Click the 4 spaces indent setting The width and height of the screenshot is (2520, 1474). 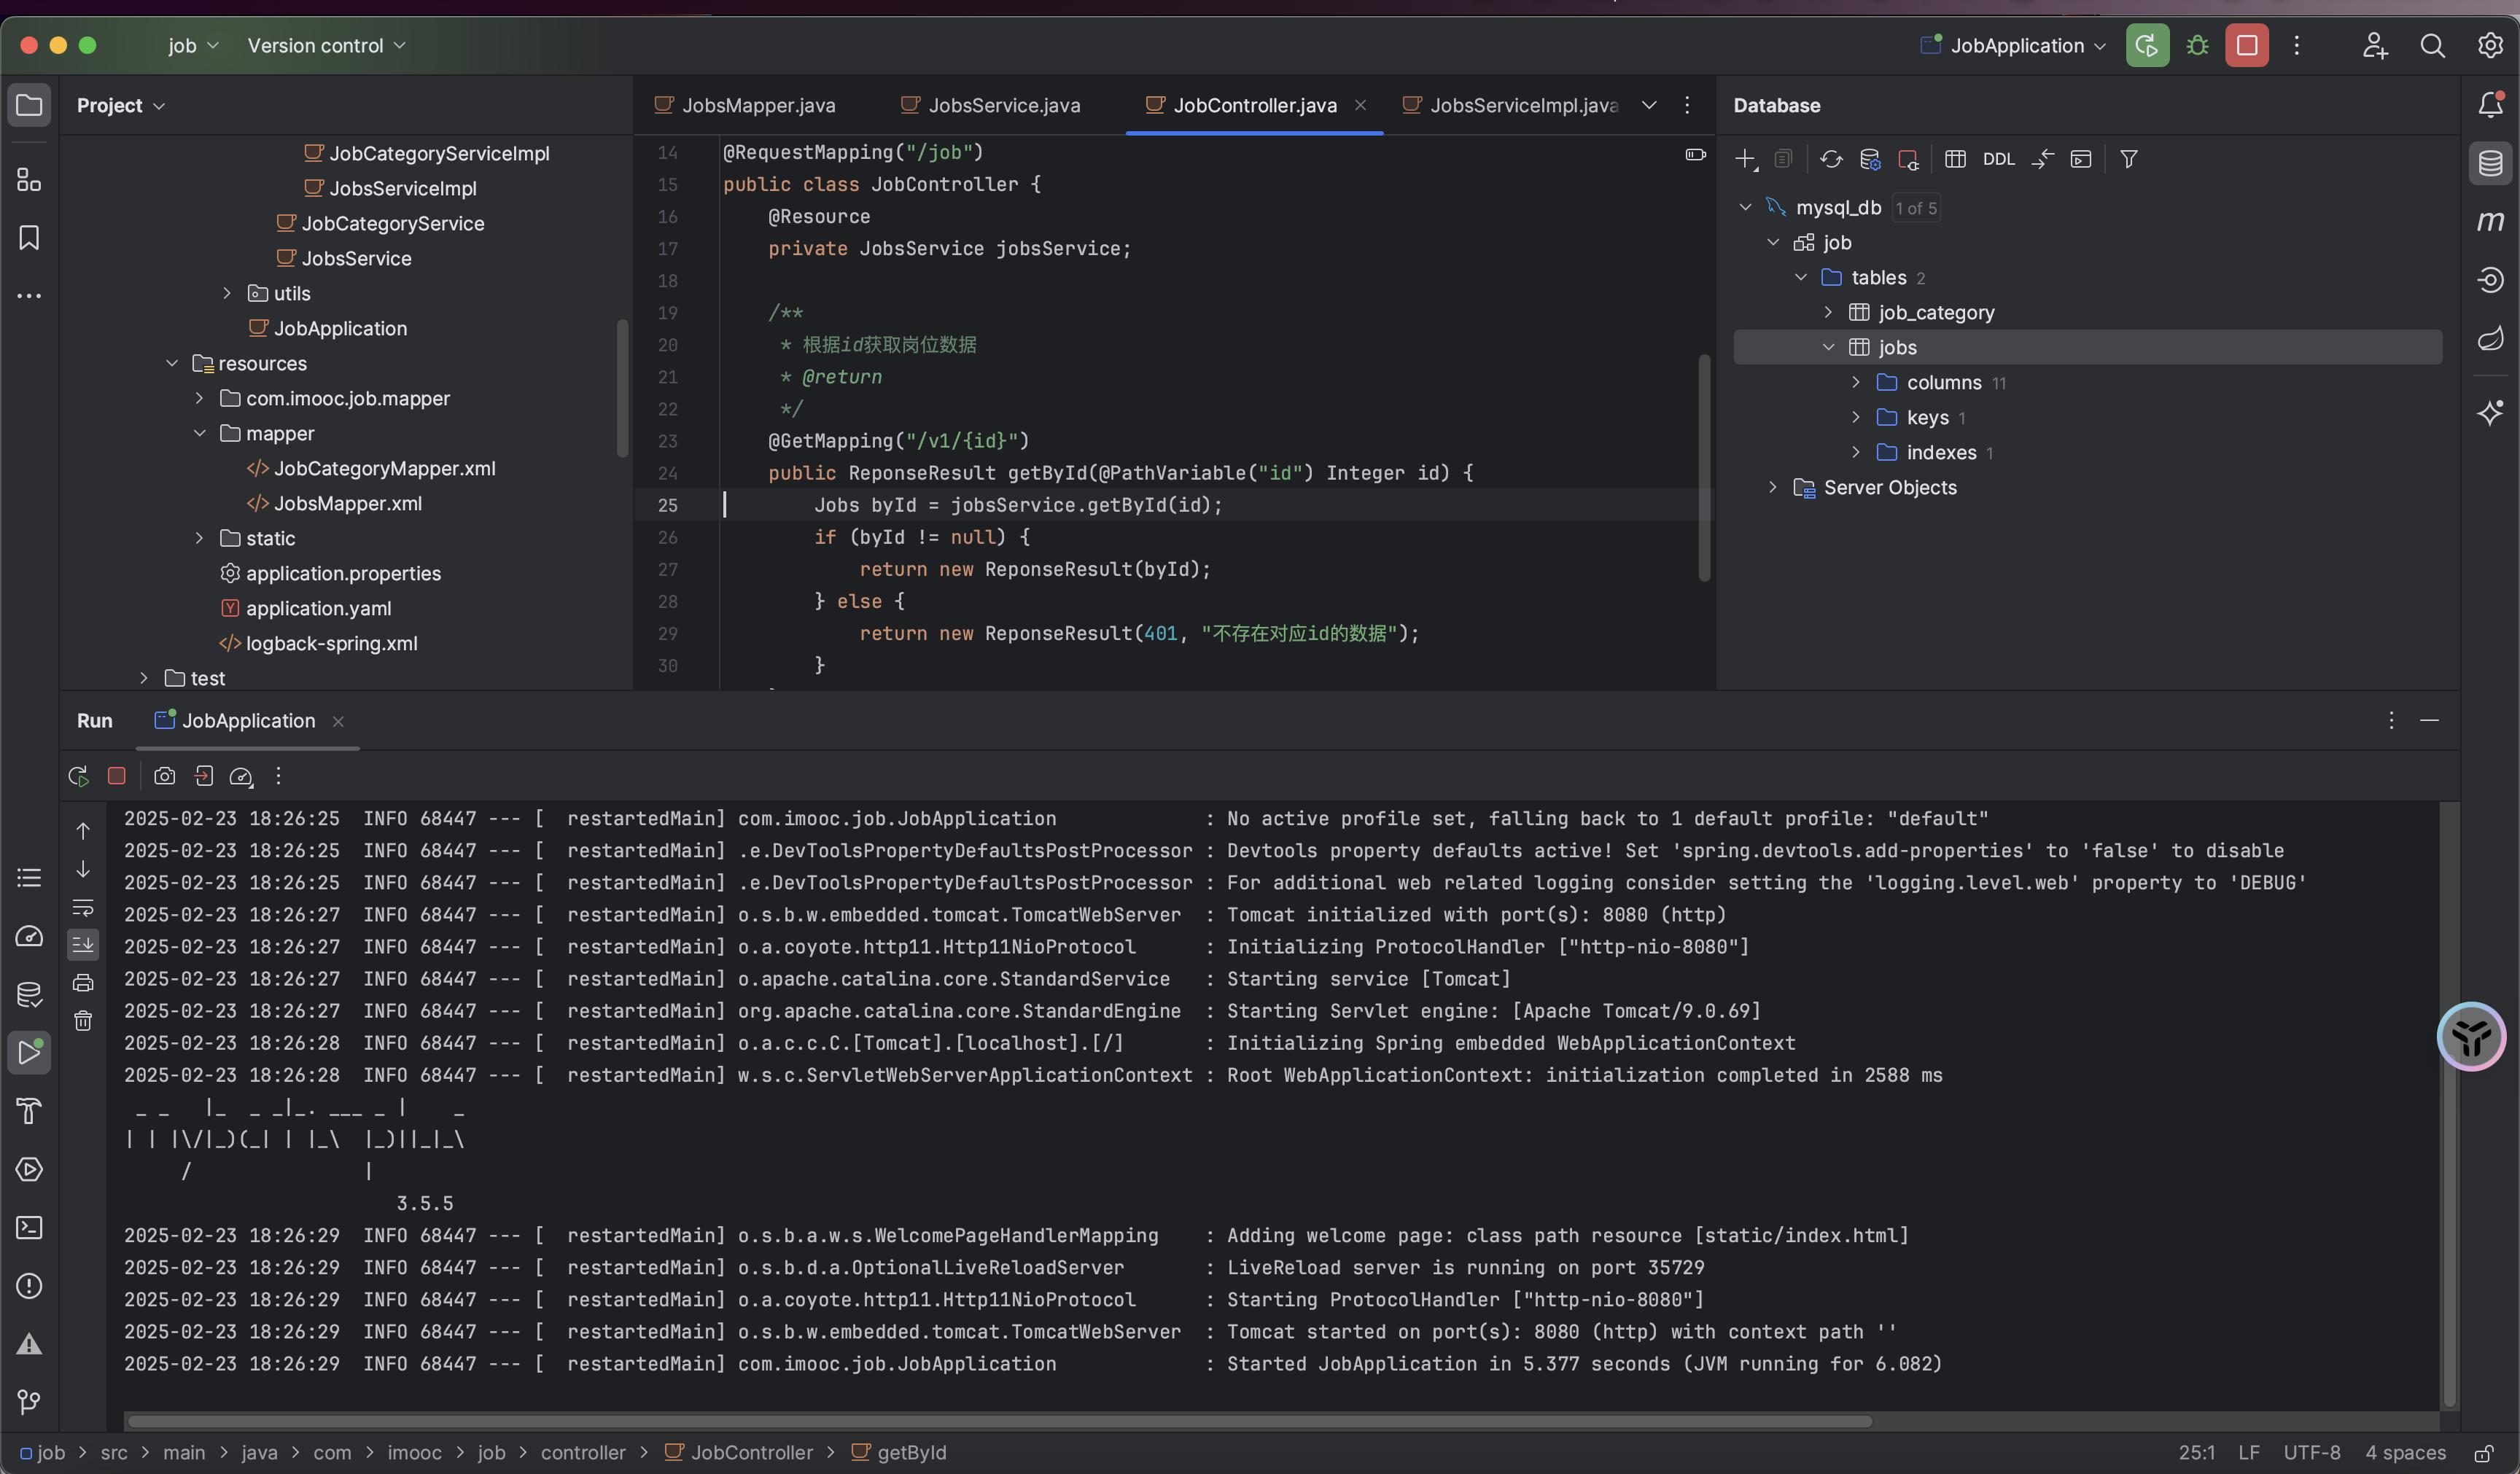point(2405,1452)
